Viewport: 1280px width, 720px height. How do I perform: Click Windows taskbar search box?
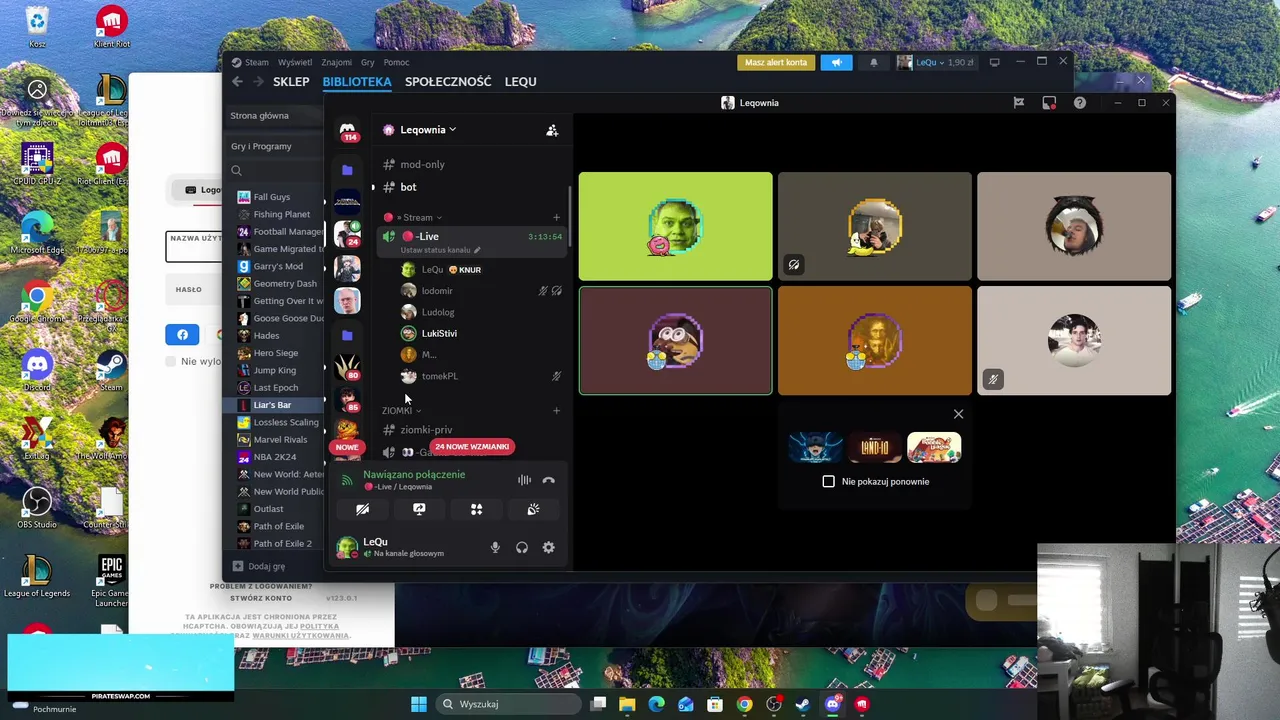[506, 704]
